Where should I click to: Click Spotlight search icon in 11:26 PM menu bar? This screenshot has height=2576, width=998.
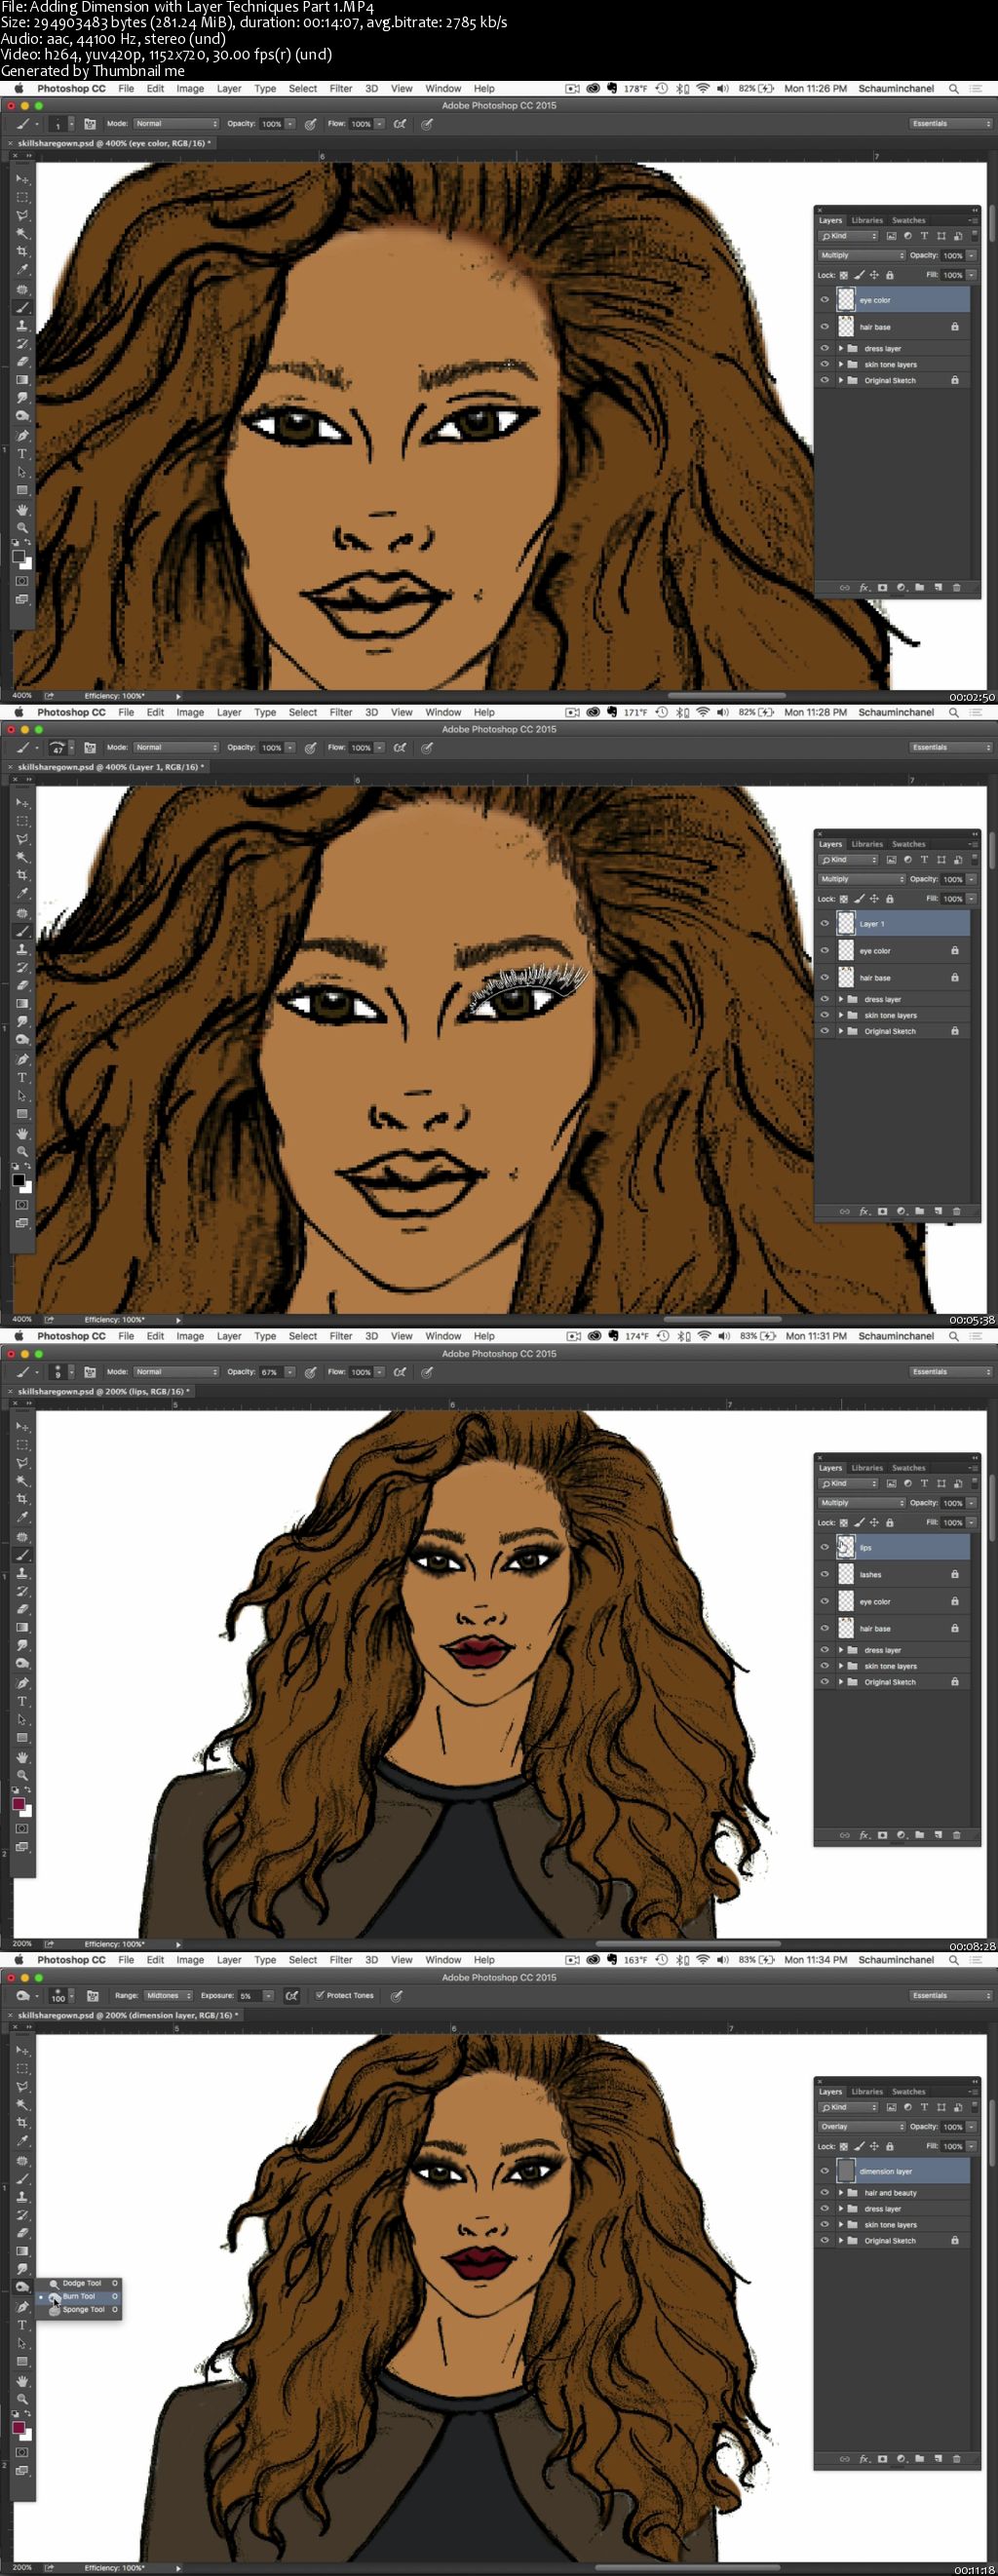953,88
